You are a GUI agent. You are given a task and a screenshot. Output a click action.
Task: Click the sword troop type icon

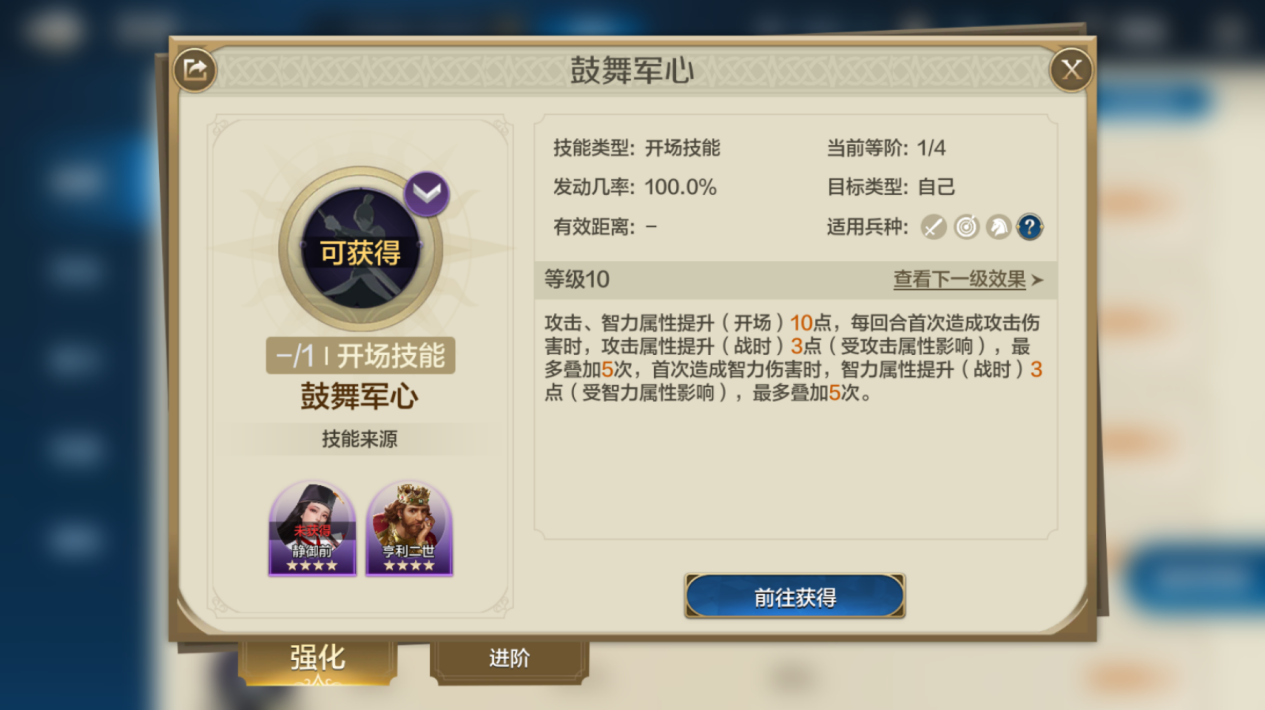933,227
